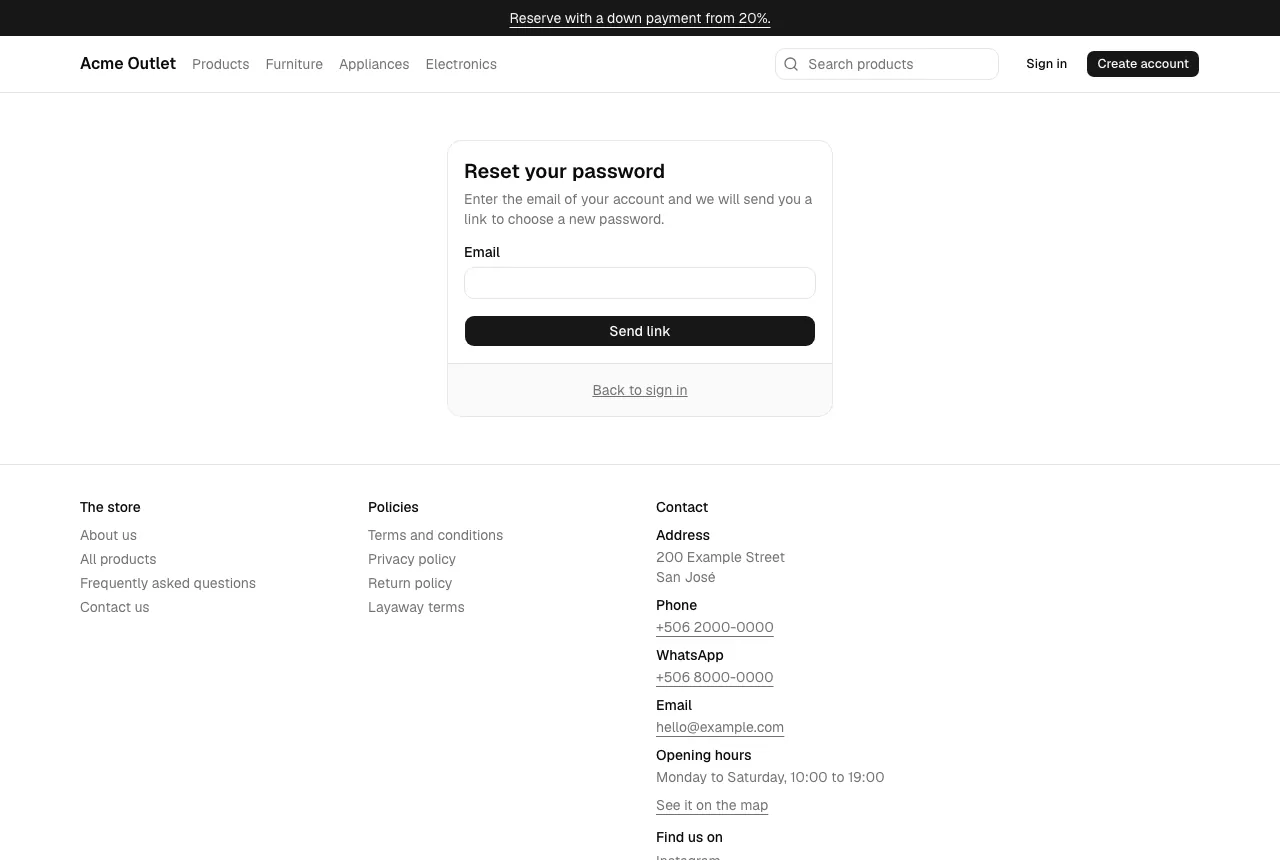1280x860 pixels.
Task: Go to Acme Outlet home logo
Action: (x=128, y=64)
